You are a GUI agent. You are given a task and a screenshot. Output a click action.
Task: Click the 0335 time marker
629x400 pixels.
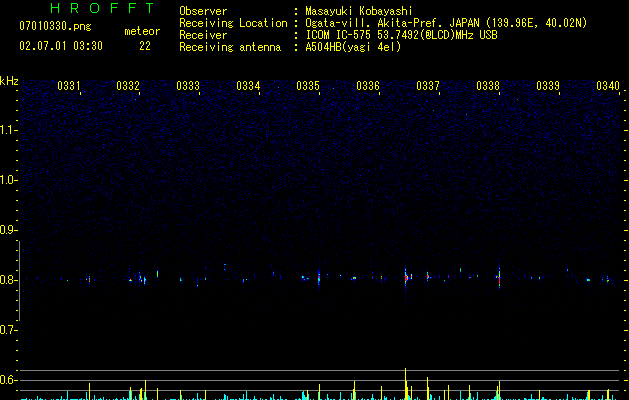[308, 86]
